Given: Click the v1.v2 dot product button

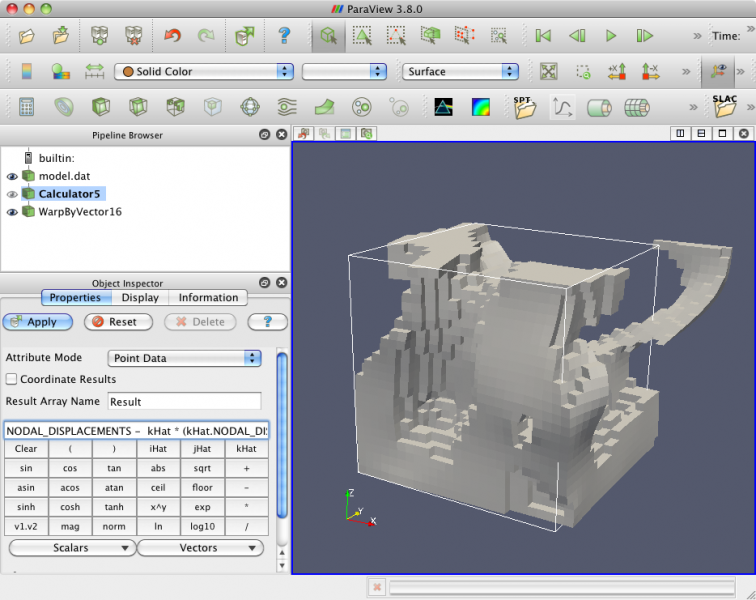Looking at the screenshot, I should 26,527.
